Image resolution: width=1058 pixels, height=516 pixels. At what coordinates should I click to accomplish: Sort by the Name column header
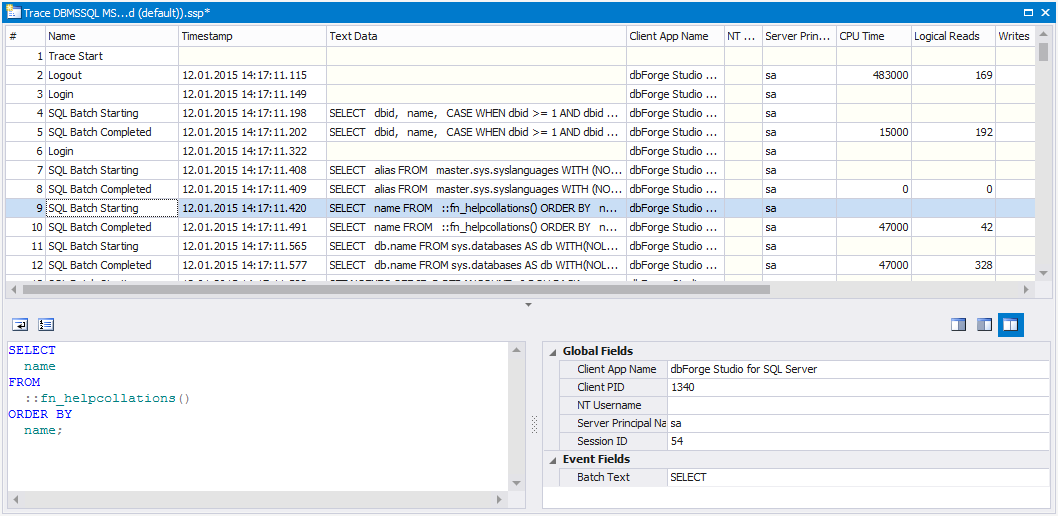coord(112,36)
